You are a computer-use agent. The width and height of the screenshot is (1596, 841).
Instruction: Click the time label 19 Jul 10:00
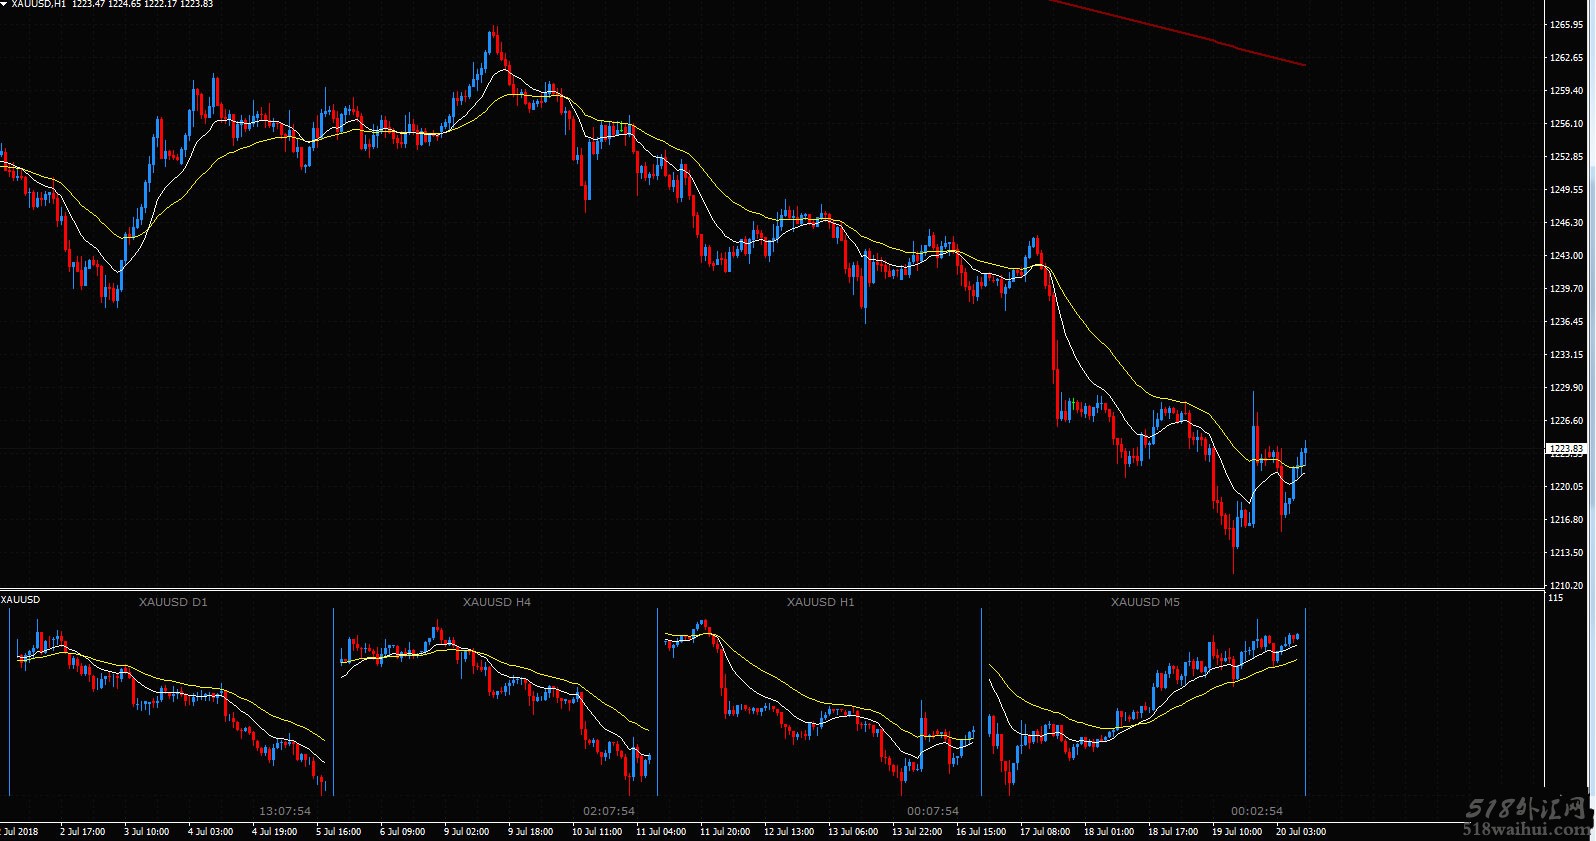pyautogui.click(x=1236, y=832)
